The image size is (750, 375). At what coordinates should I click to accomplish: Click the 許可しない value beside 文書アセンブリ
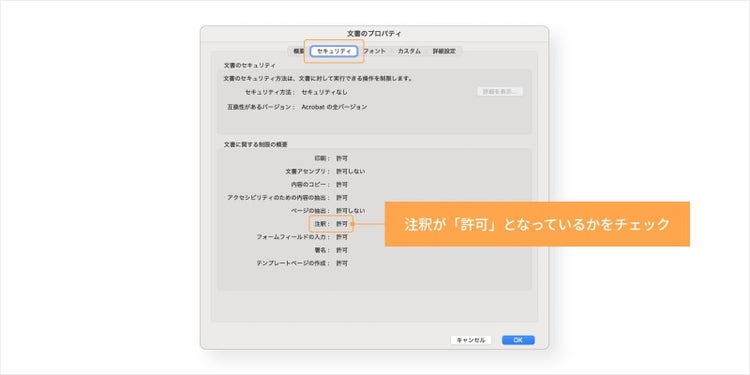(x=351, y=171)
